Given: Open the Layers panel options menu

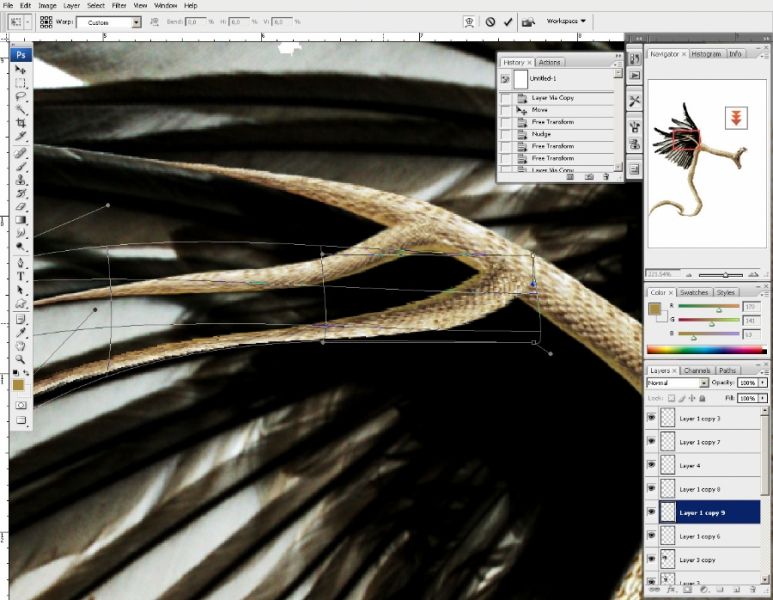Looking at the screenshot, I should coord(766,371).
